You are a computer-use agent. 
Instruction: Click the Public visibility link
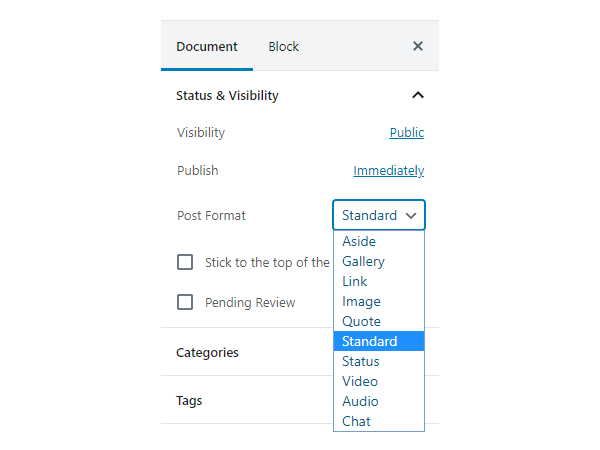click(x=407, y=133)
